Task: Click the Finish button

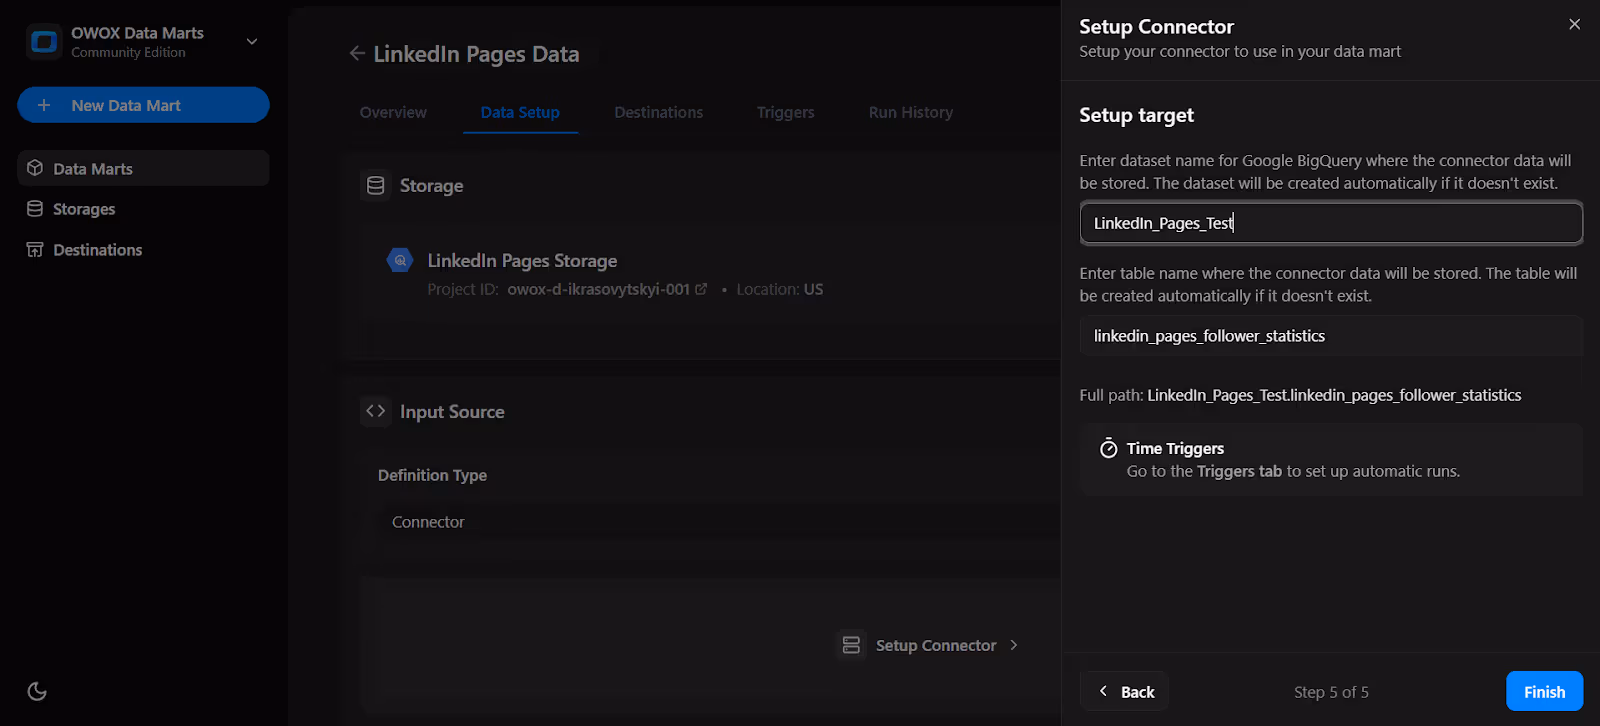Action: (x=1544, y=691)
